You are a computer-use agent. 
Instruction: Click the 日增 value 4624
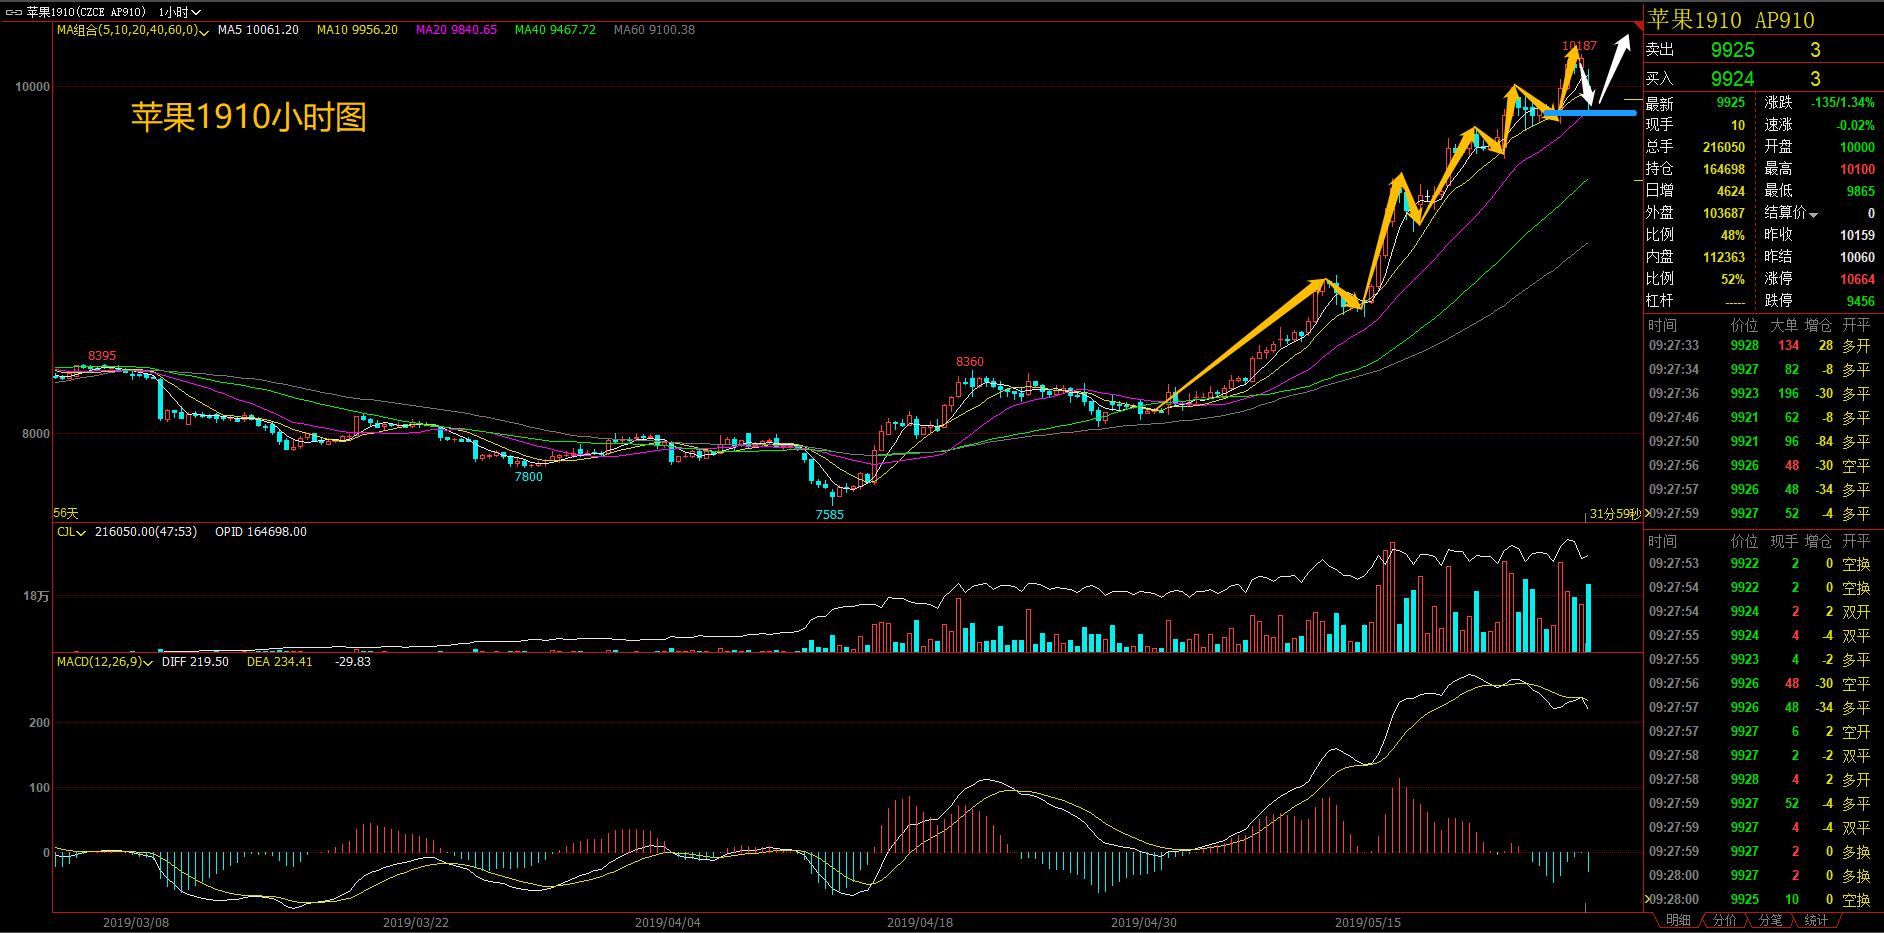(x=1731, y=191)
